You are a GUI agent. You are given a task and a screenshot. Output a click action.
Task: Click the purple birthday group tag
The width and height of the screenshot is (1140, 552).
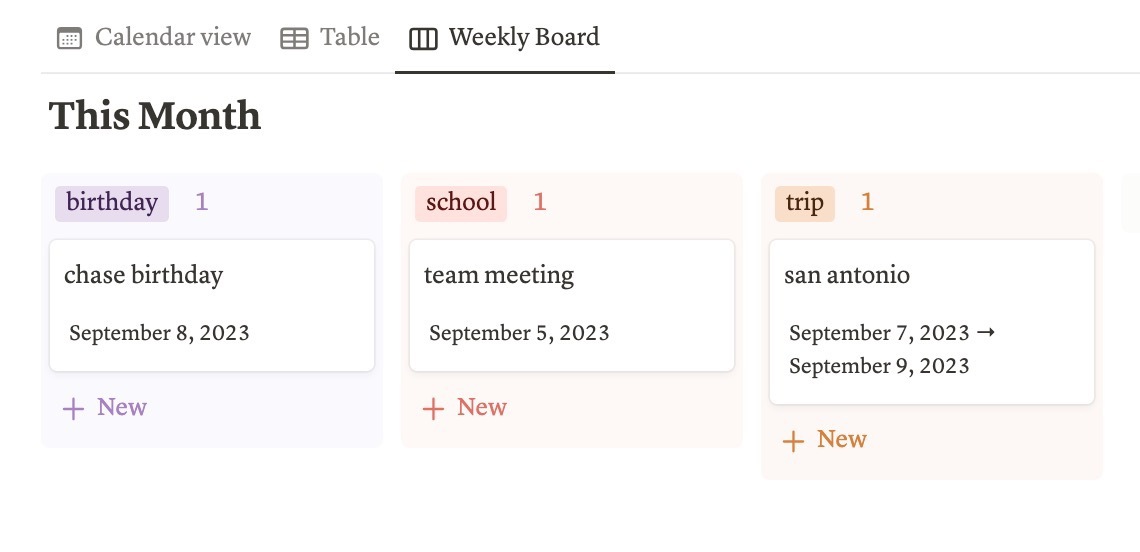tap(112, 203)
